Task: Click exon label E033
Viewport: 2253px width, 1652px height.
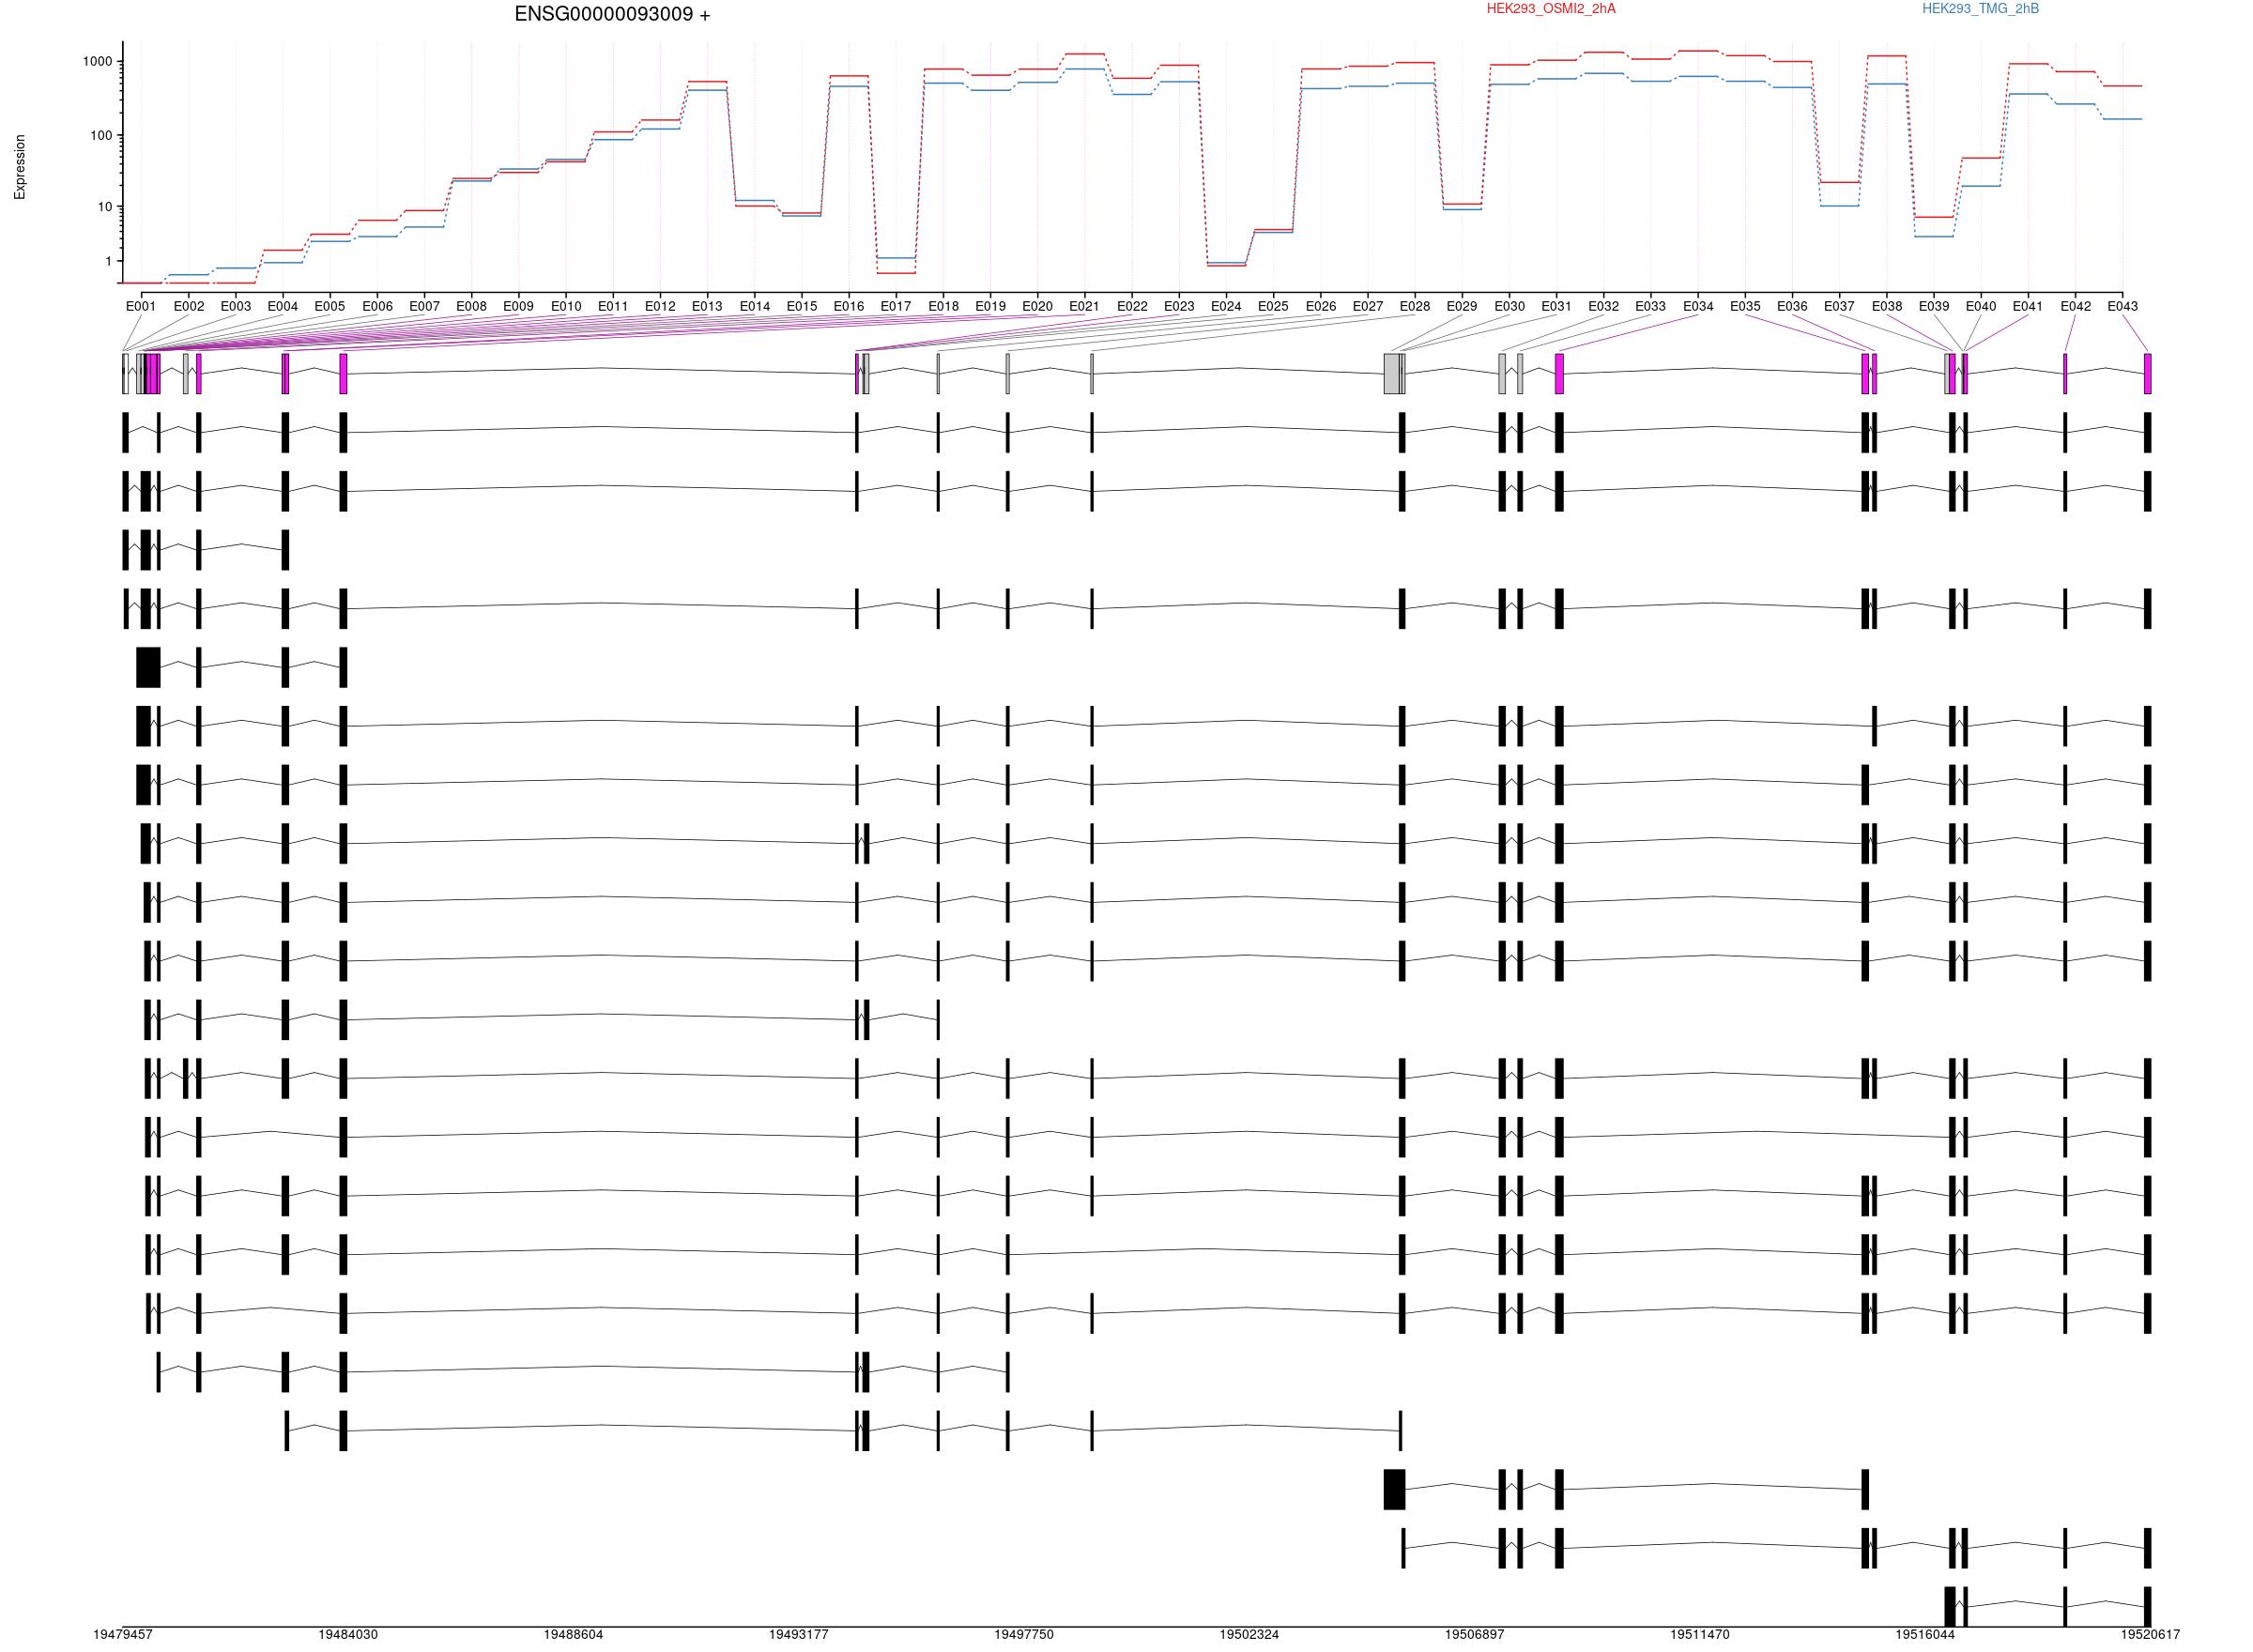Action: click(x=1651, y=306)
